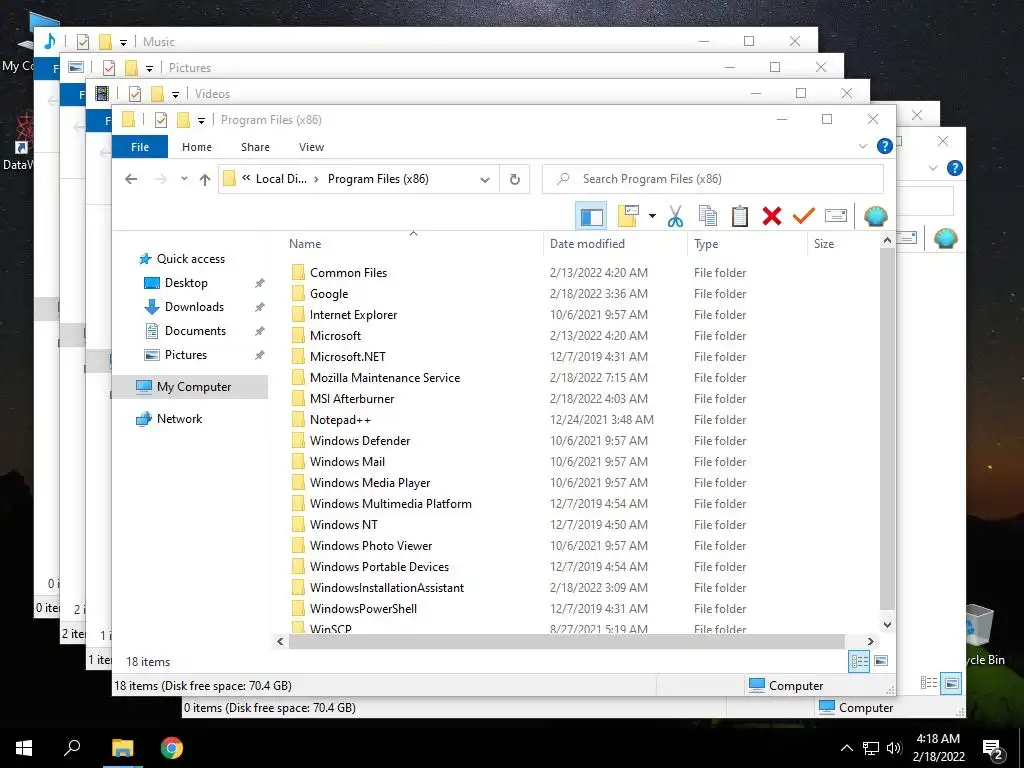The width and height of the screenshot is (1024, 768).
Task: Open Quick Access Toolbar dropdown in Pictures window
Action: [x=149, y=68]
